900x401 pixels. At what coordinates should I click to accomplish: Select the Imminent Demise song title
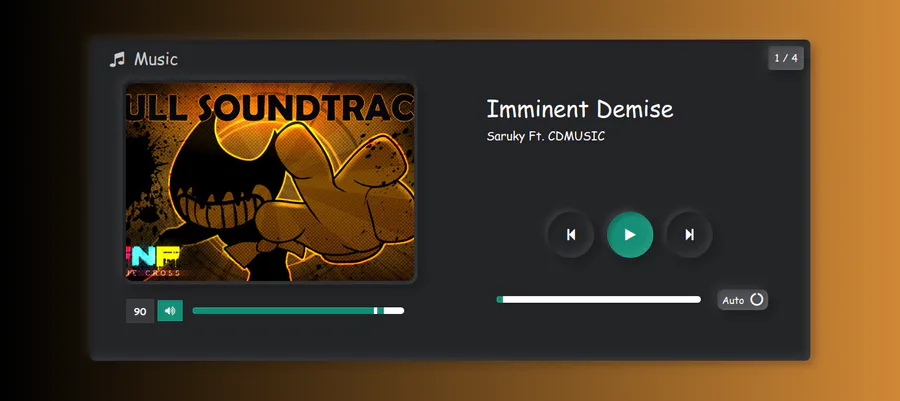coord(580,109)
